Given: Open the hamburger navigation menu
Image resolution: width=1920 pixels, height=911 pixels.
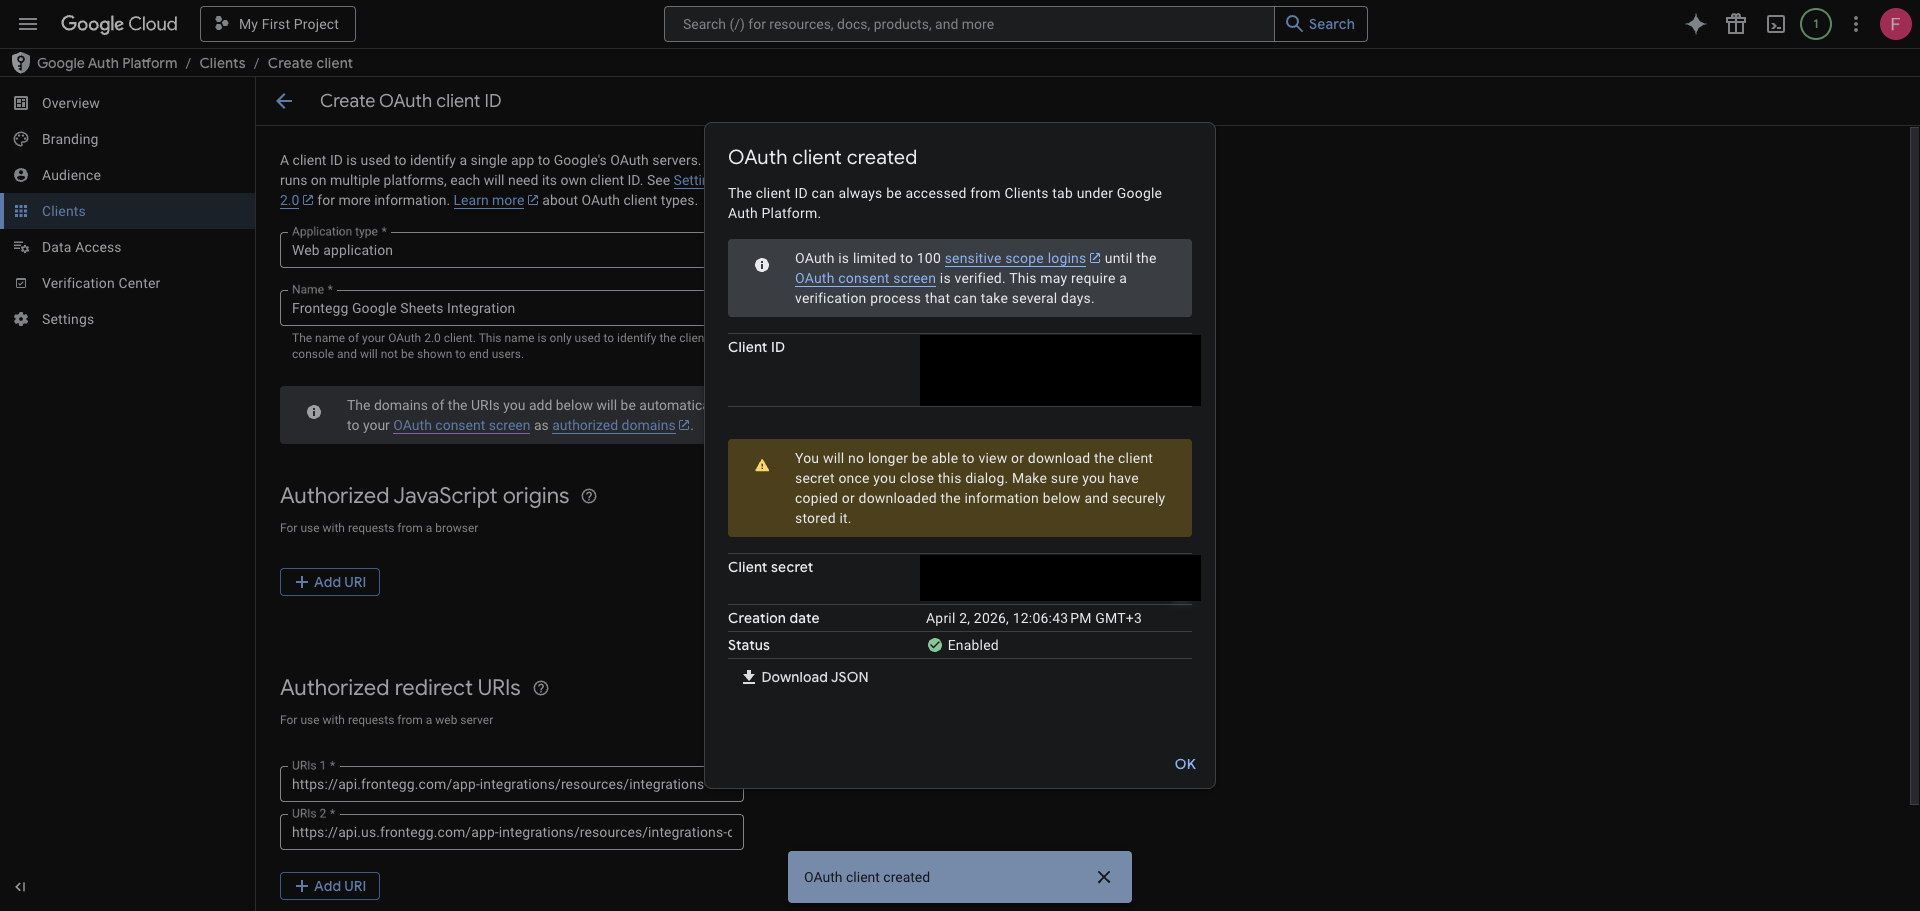Looking at the screenshot, I should (28, 24).
